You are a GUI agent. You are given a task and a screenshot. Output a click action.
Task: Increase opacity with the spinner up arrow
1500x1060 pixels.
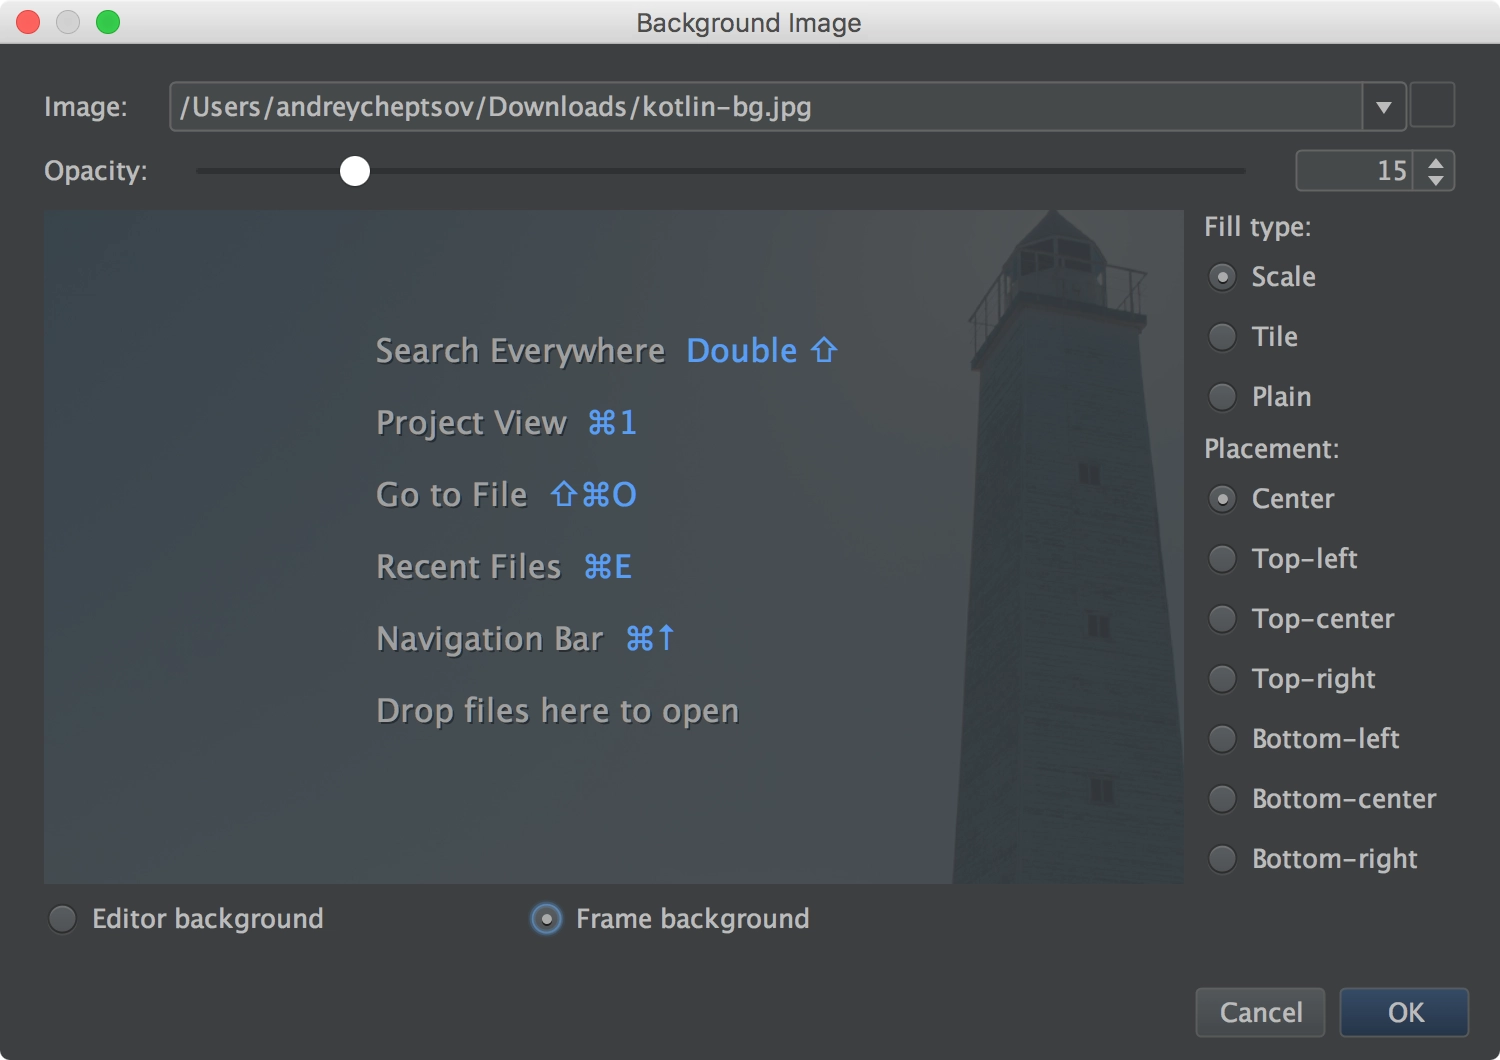[x=1436, y=163]
